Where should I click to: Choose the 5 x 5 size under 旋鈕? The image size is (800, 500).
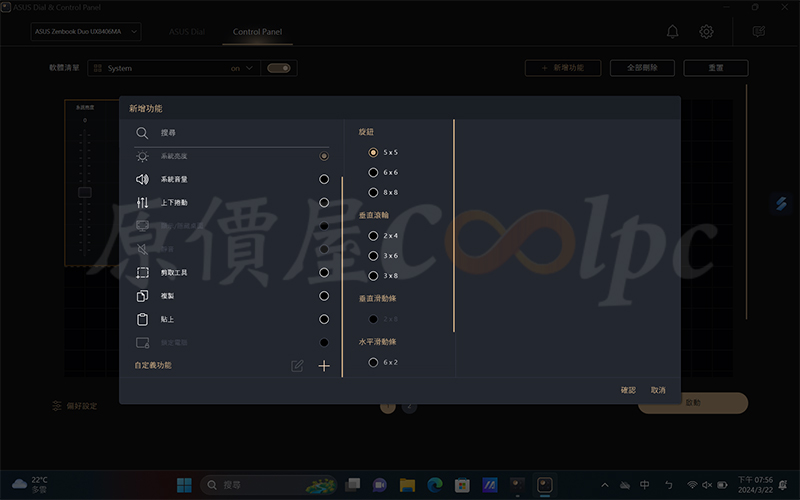click(x=373, y=152)
